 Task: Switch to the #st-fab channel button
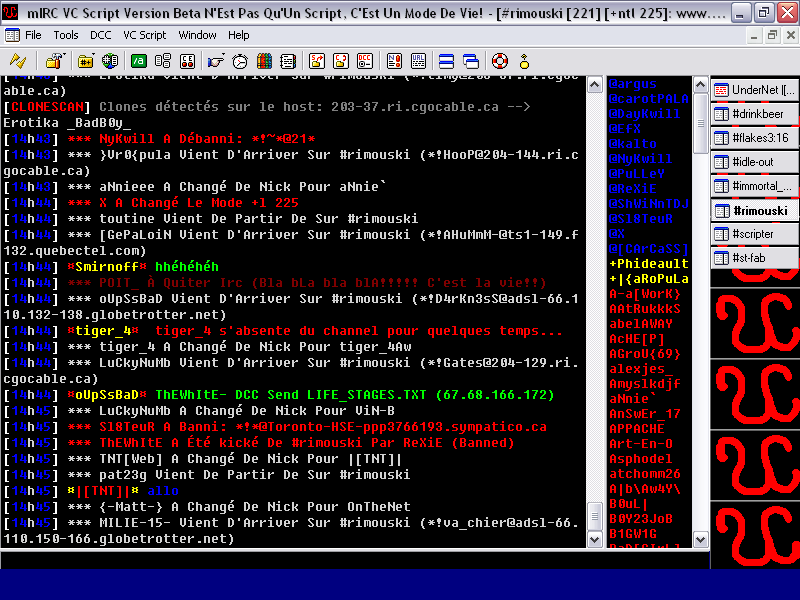tap(755, 258)
